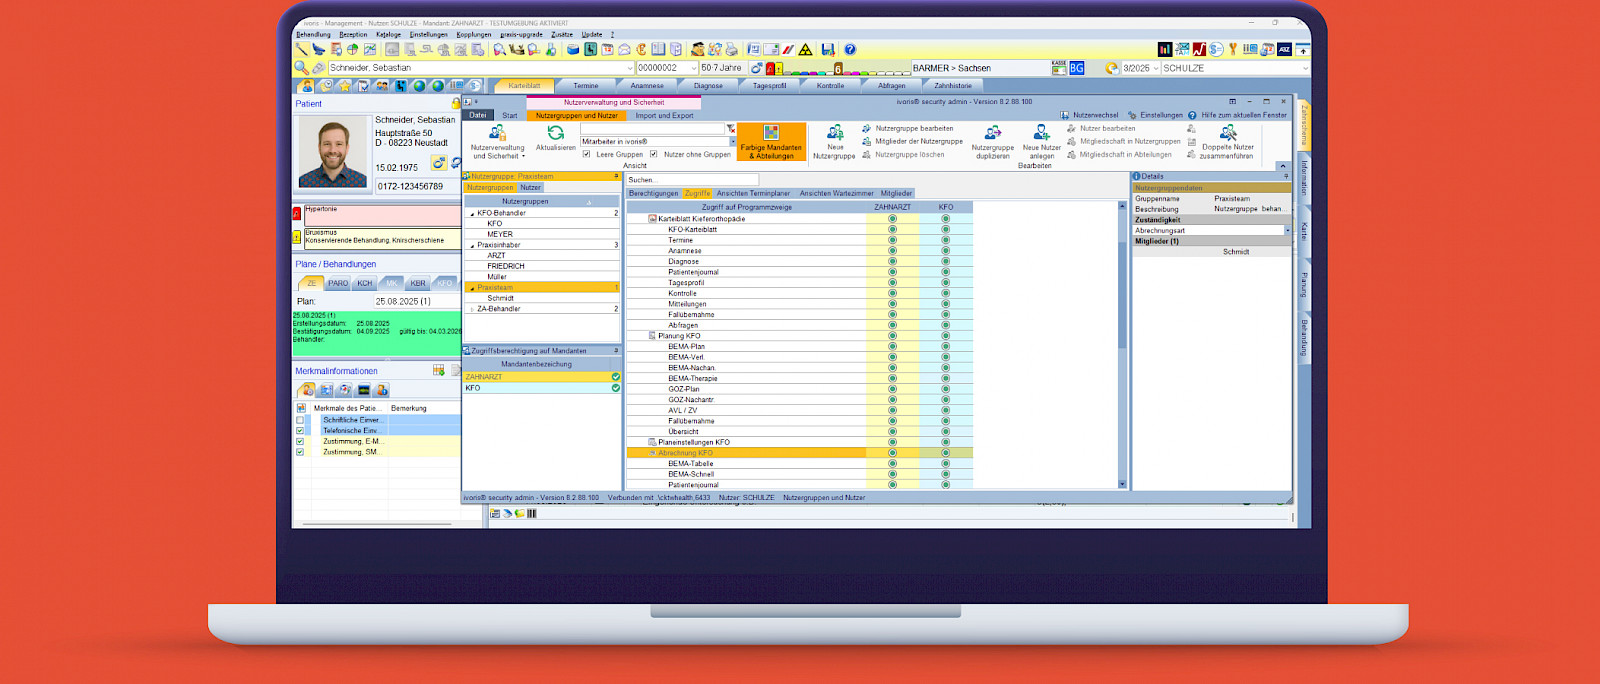The width and height of the screenshot is (1600, 684).
Task: Click the Aktualisieren refresh icon
Action: click(x=555, y=133)
